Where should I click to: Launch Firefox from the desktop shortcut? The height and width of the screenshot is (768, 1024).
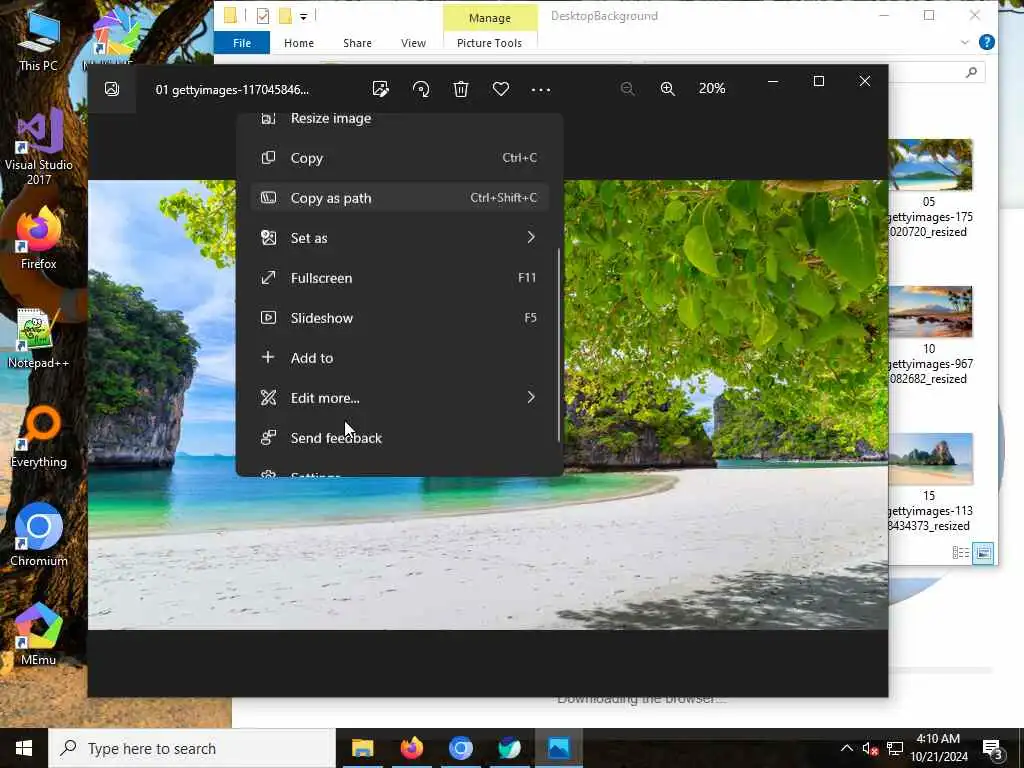(x=39, y=238)
